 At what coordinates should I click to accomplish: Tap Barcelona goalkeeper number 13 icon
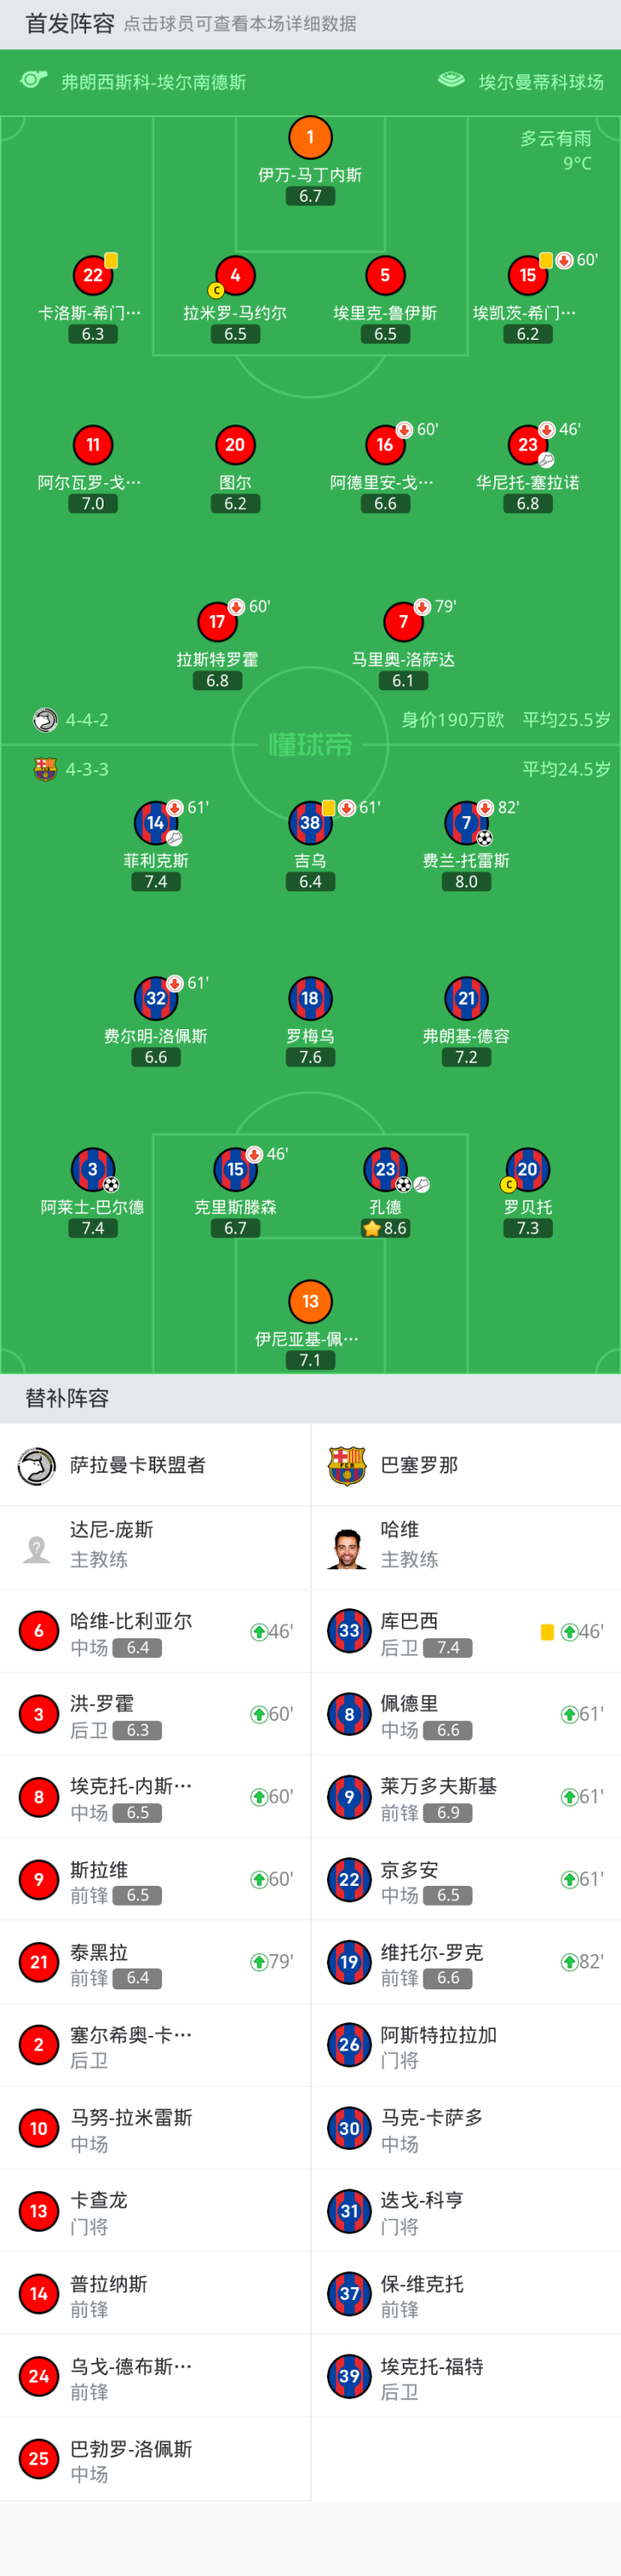tap(310, 1301)
